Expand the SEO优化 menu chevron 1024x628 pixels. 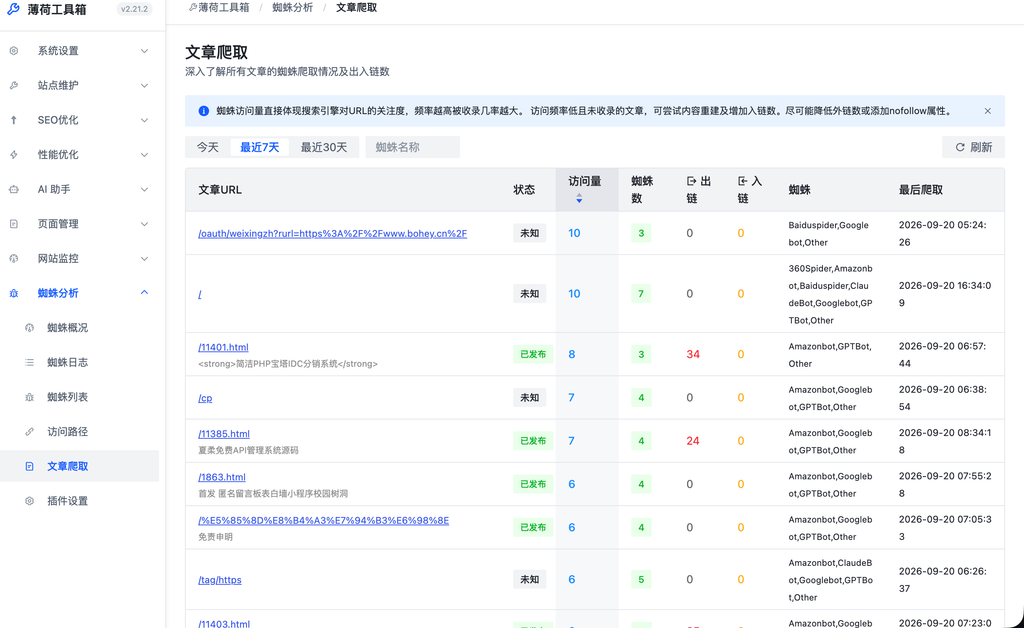(144, 120)
